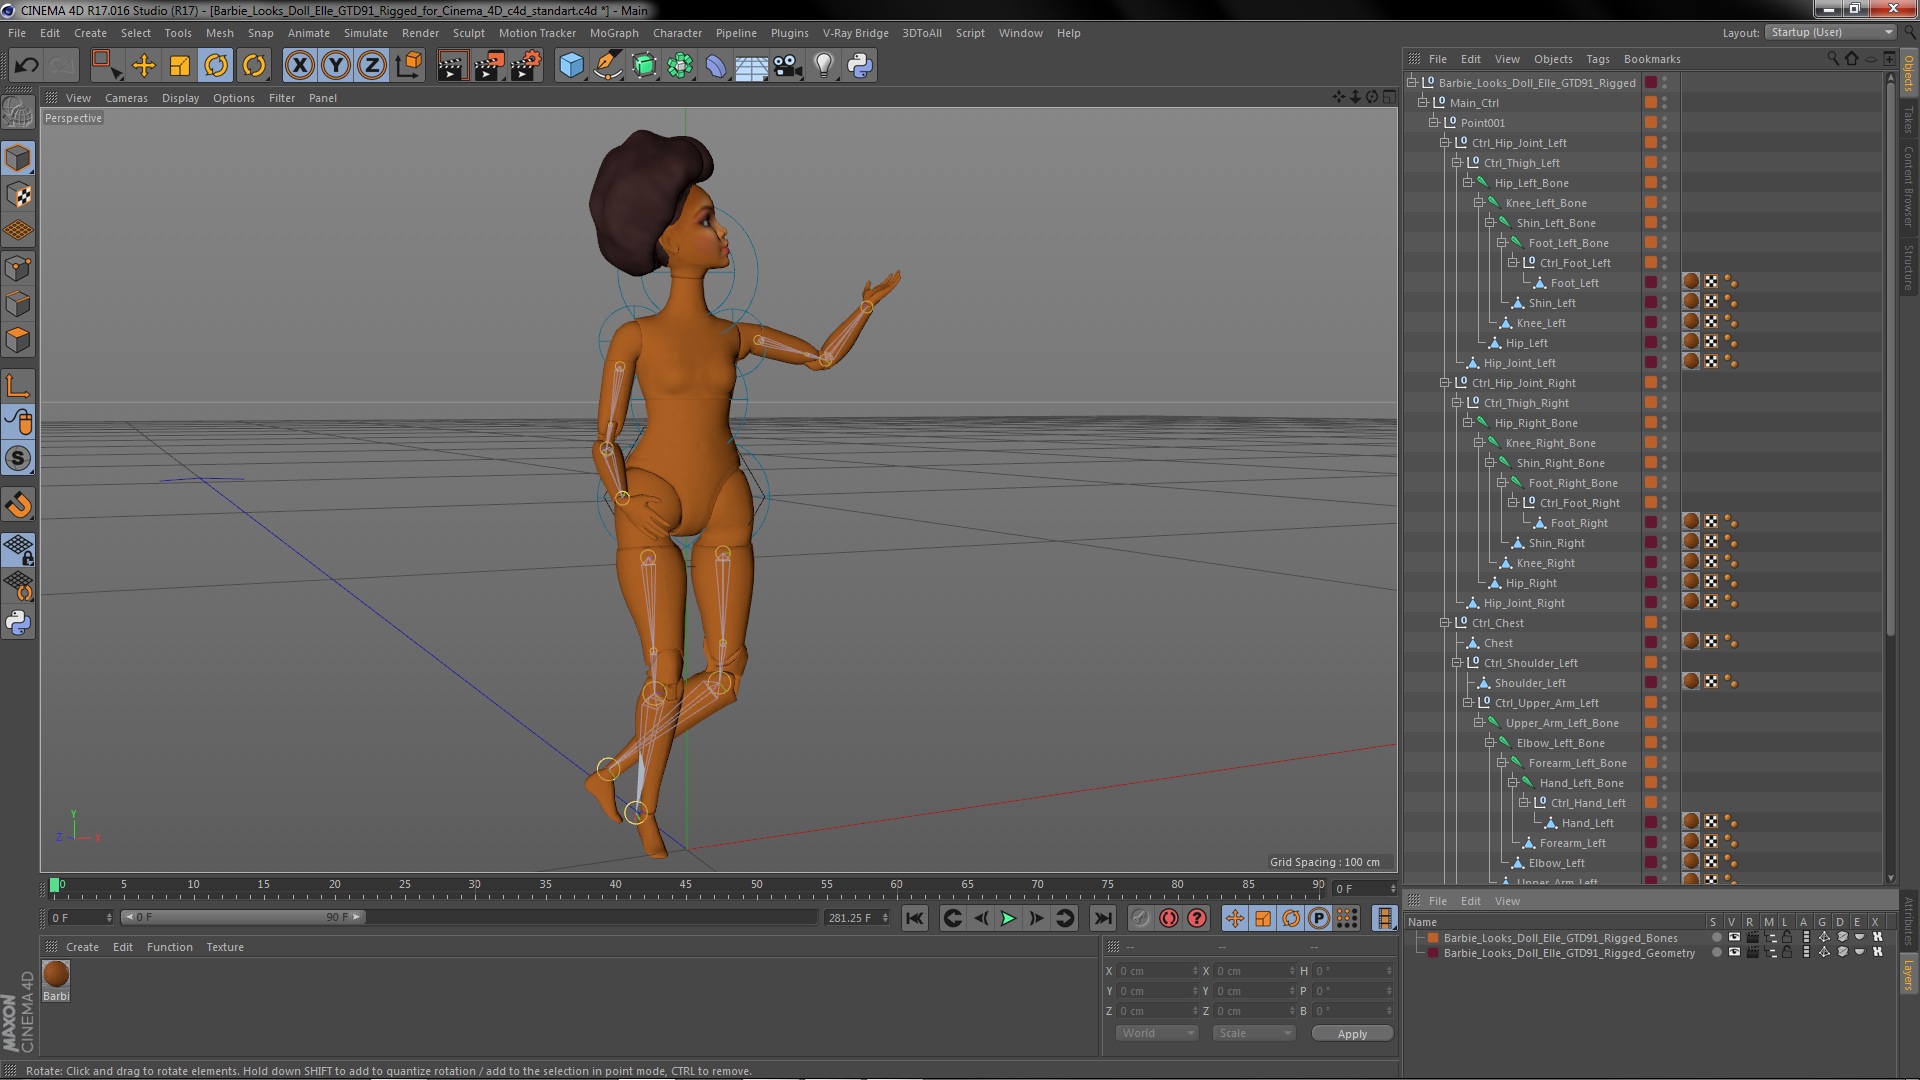Toggle Y axis lock
This screenshot has height=1080, width=1920.
tap(336, 66)
